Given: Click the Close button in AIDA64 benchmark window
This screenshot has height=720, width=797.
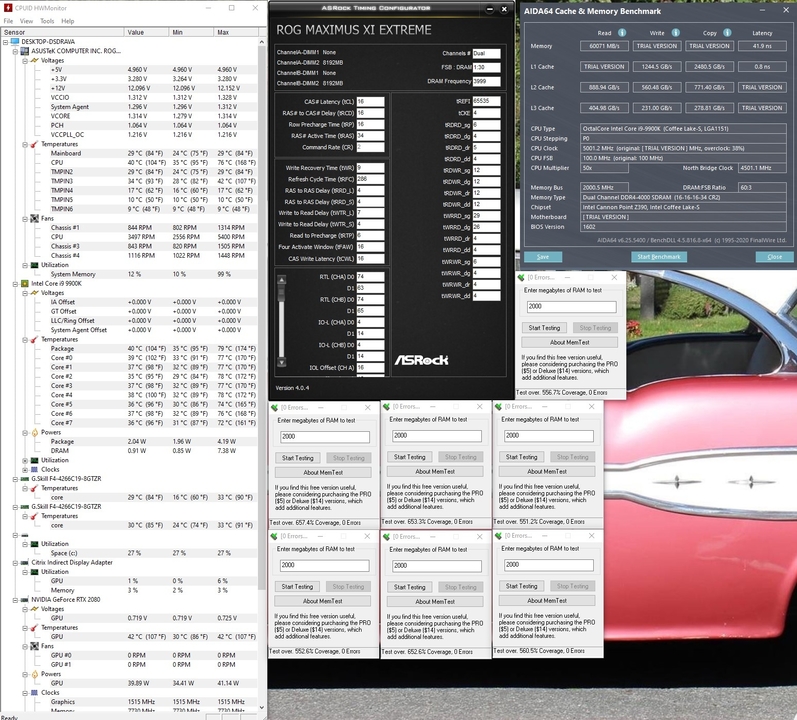Looking at the screenshot, I should click(x=774, y=257).
